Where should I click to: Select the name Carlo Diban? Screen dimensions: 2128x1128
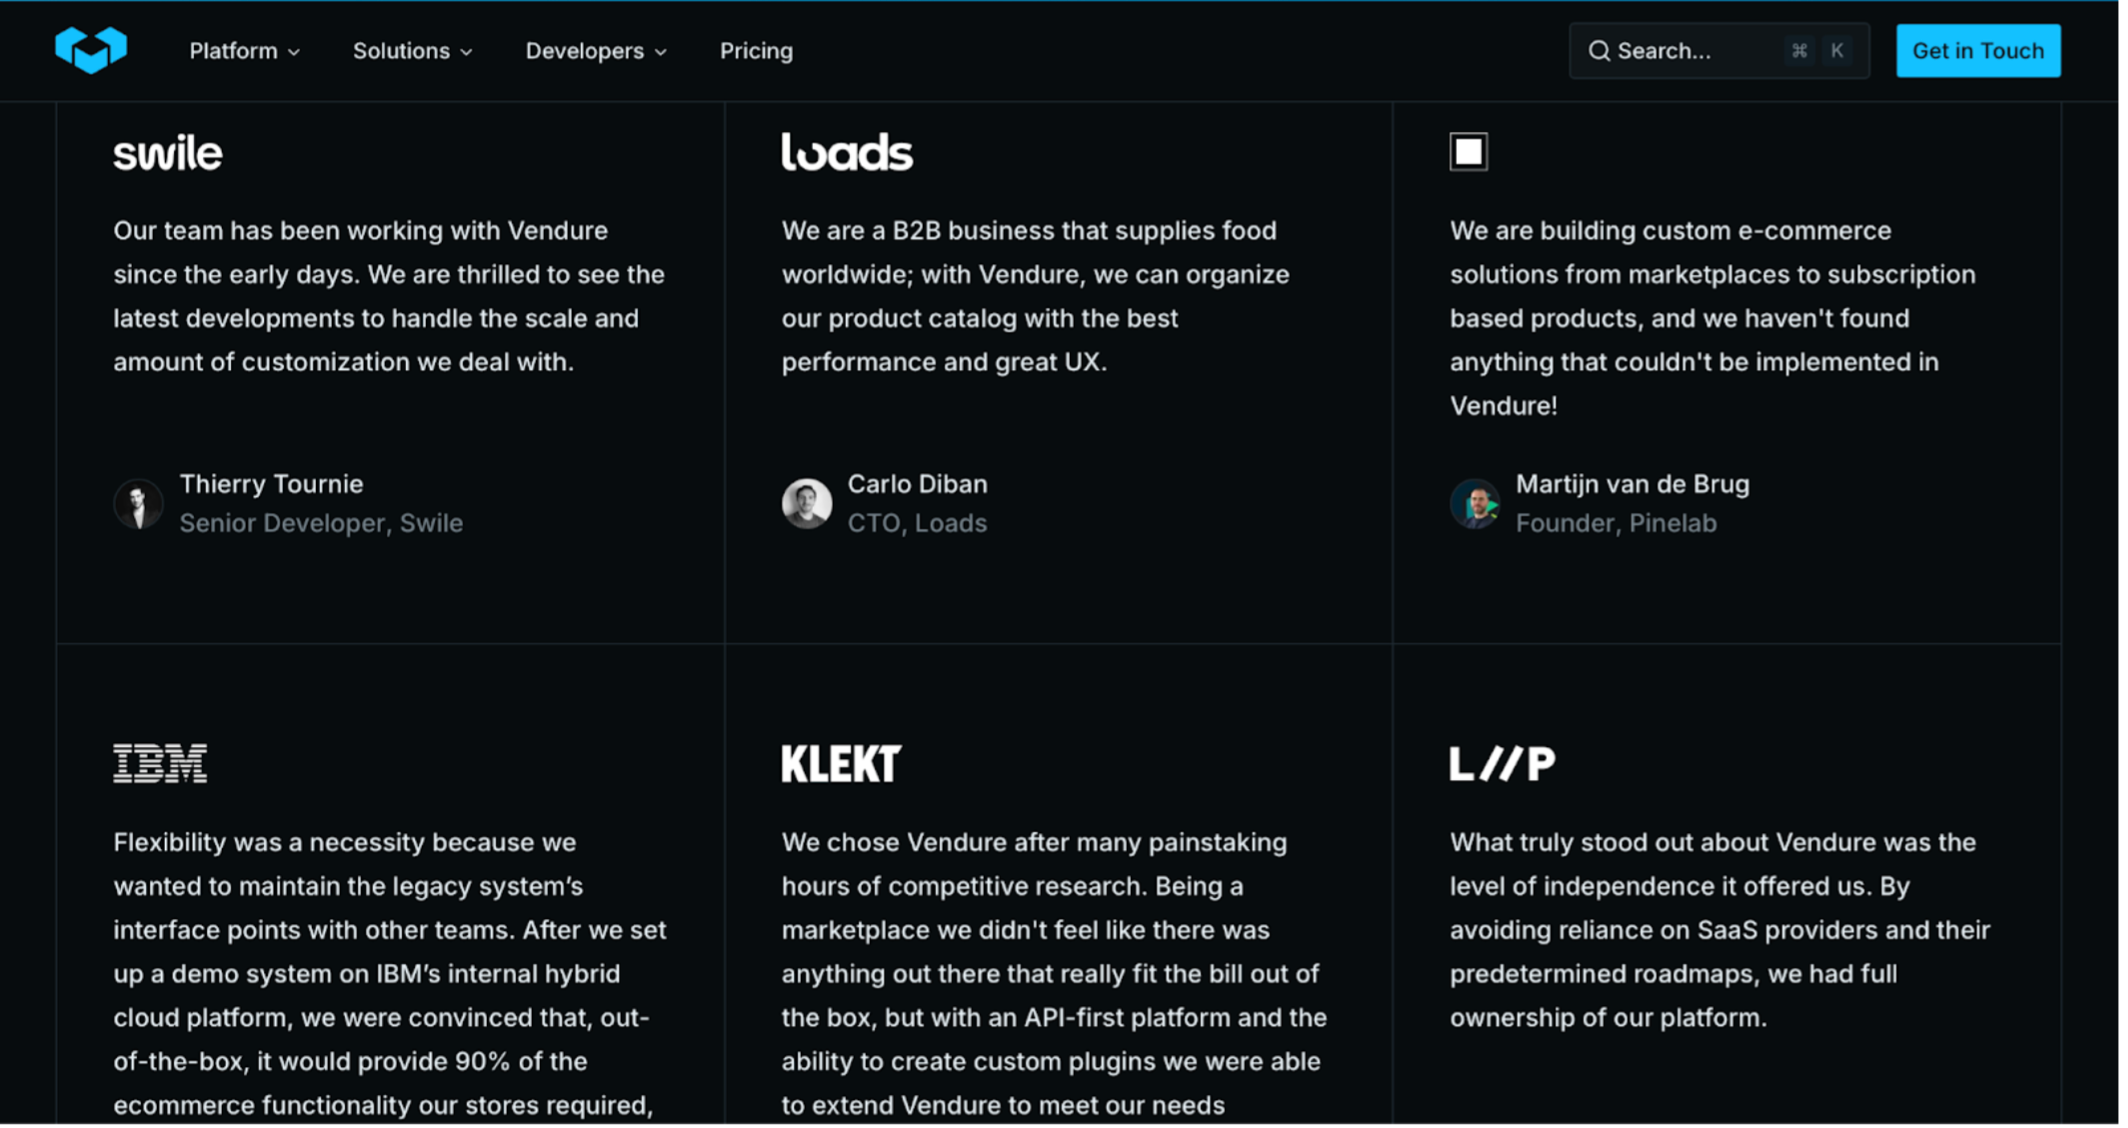(x=917, y=484)
